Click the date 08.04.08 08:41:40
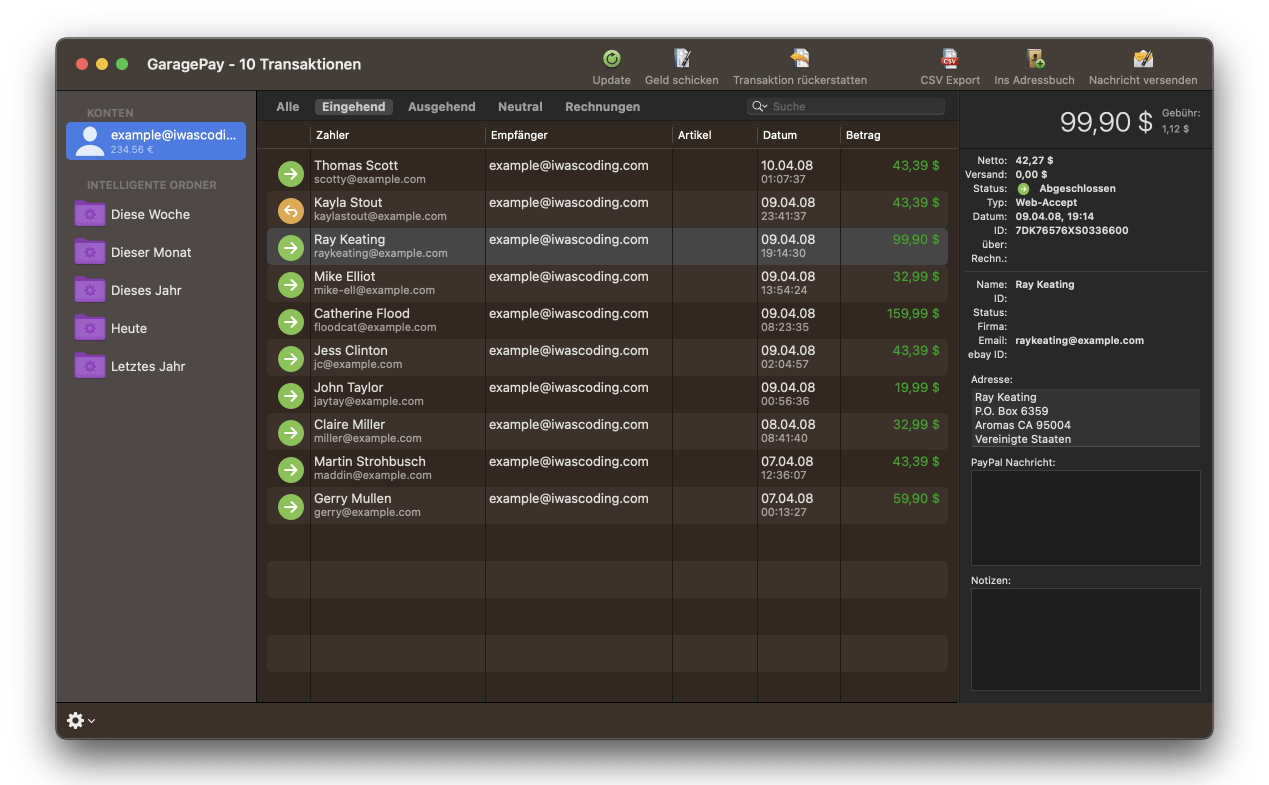This screenshot has width=1269, height=785. (x=787, y=431)
